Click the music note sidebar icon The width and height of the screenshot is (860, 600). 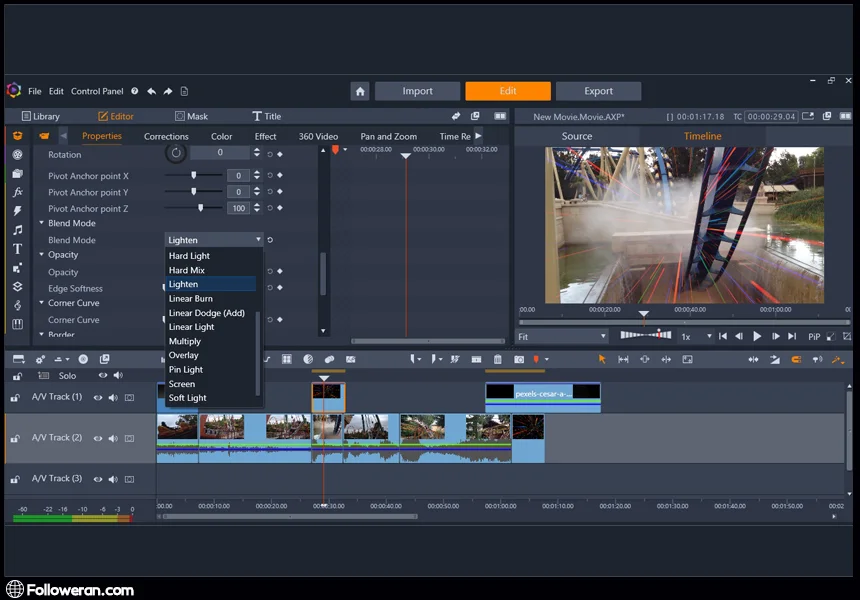(x=17, y=230)
